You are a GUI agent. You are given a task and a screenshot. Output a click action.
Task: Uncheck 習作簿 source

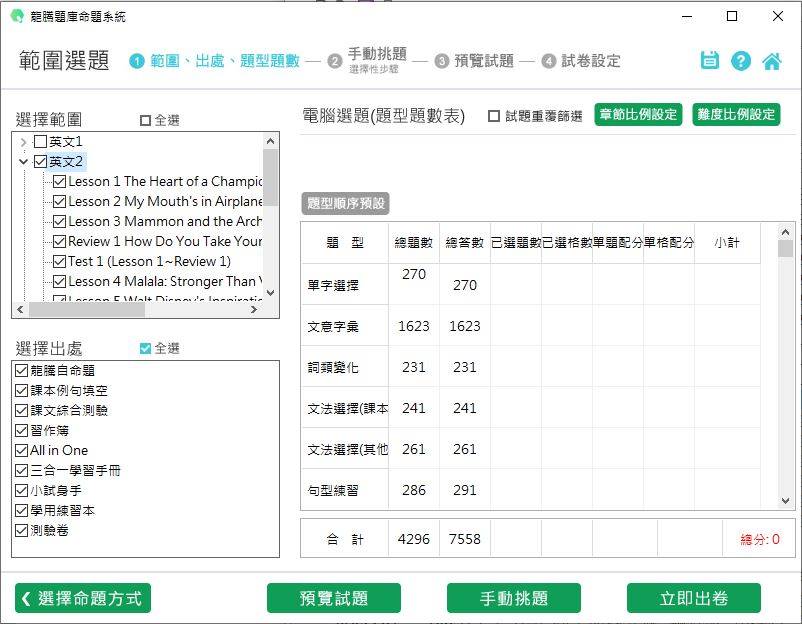click(21, 431)
